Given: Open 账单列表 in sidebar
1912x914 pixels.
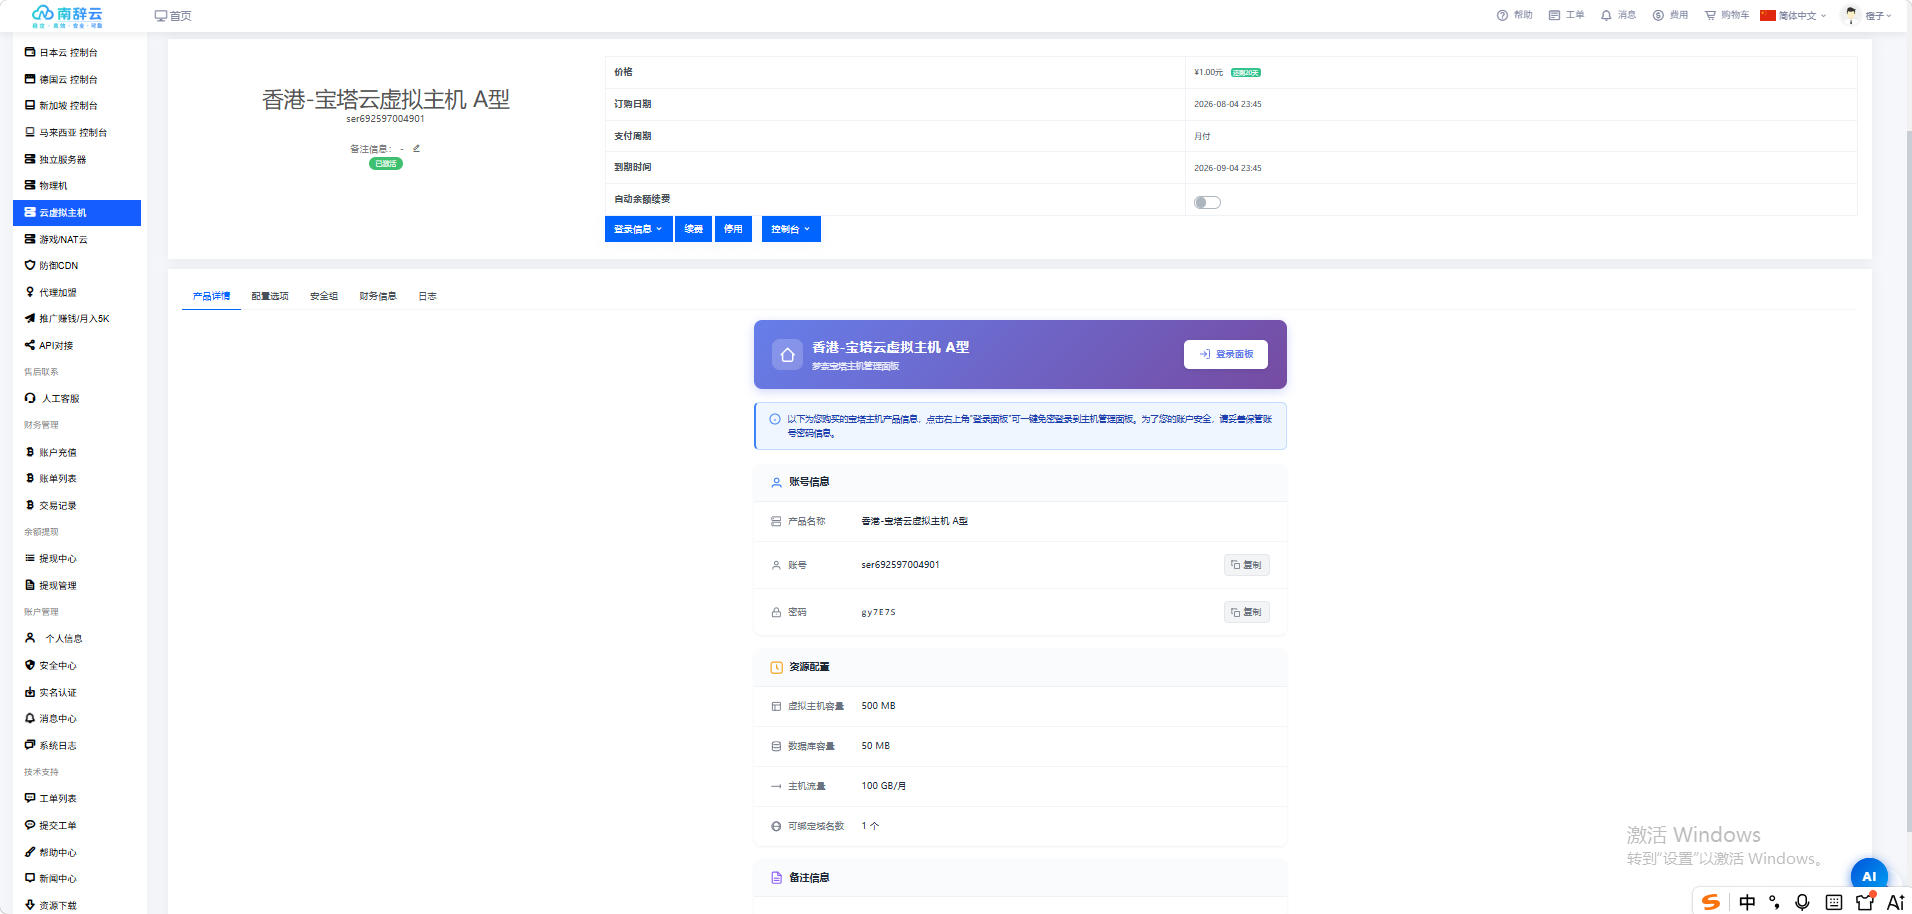Looking at the screenshot, I should (x=77, y=478).
